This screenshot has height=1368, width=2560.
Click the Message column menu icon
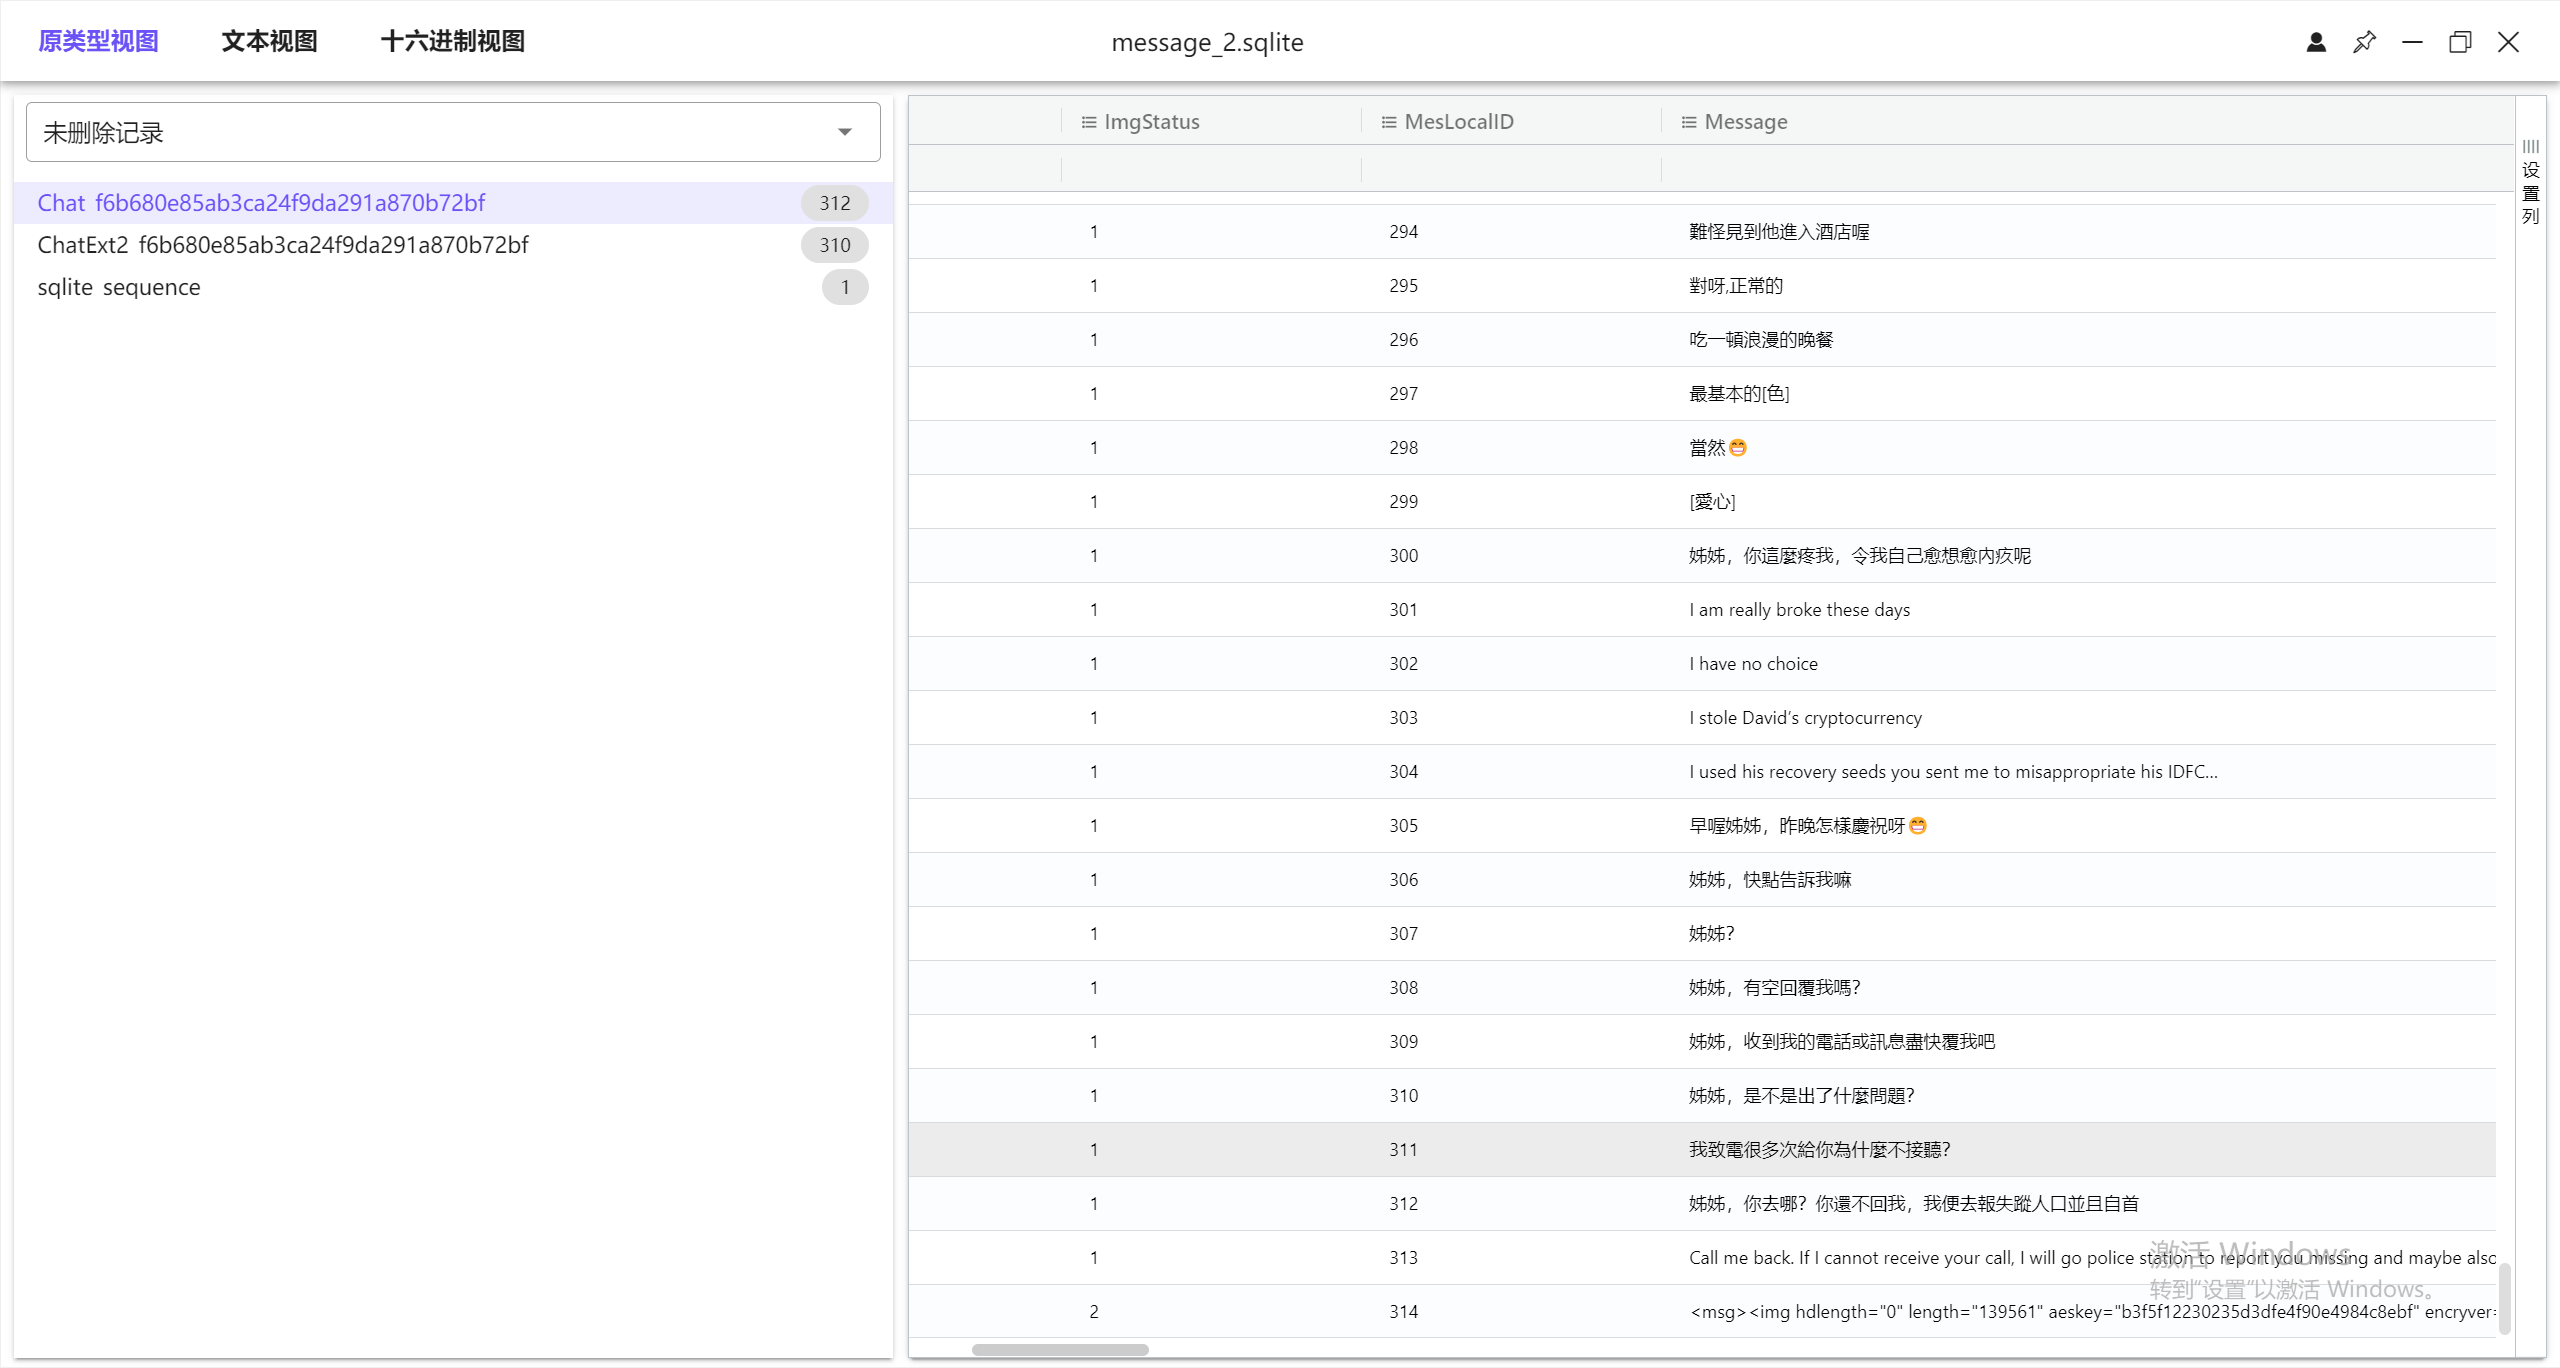coord(1689,122)
